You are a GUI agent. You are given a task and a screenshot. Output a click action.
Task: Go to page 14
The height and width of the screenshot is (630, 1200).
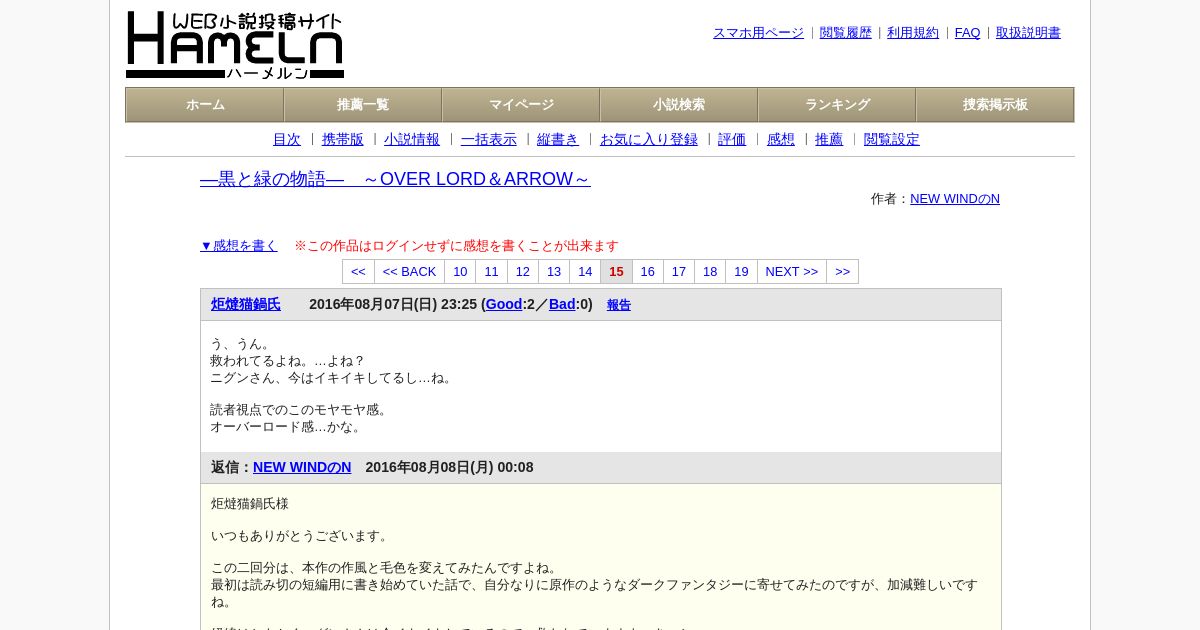[585, 272]
